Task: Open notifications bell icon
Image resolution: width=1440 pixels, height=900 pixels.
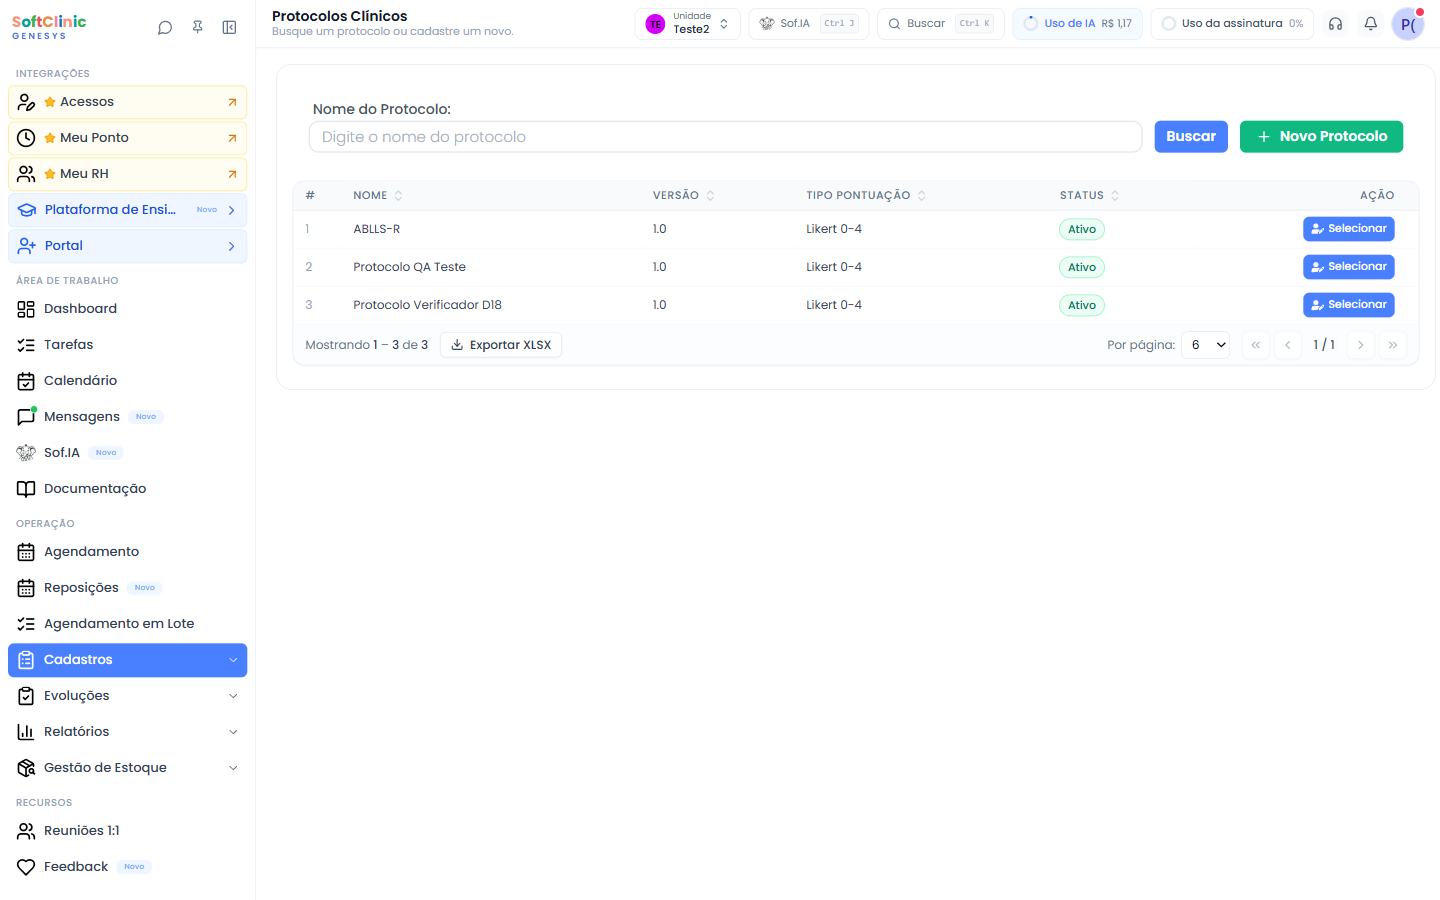Action: click(1371, 24)
